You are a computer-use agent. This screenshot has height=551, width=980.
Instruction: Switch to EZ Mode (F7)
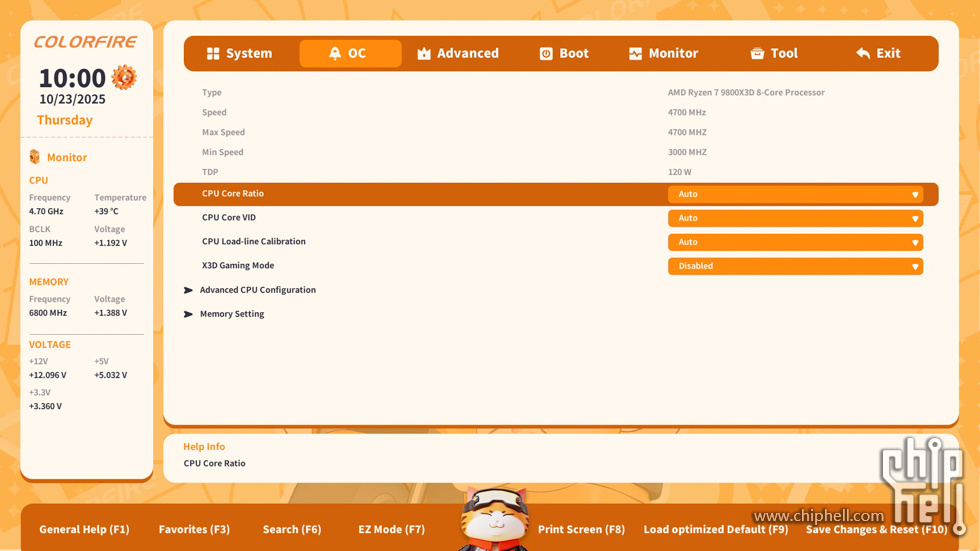[x=391, y=529]
